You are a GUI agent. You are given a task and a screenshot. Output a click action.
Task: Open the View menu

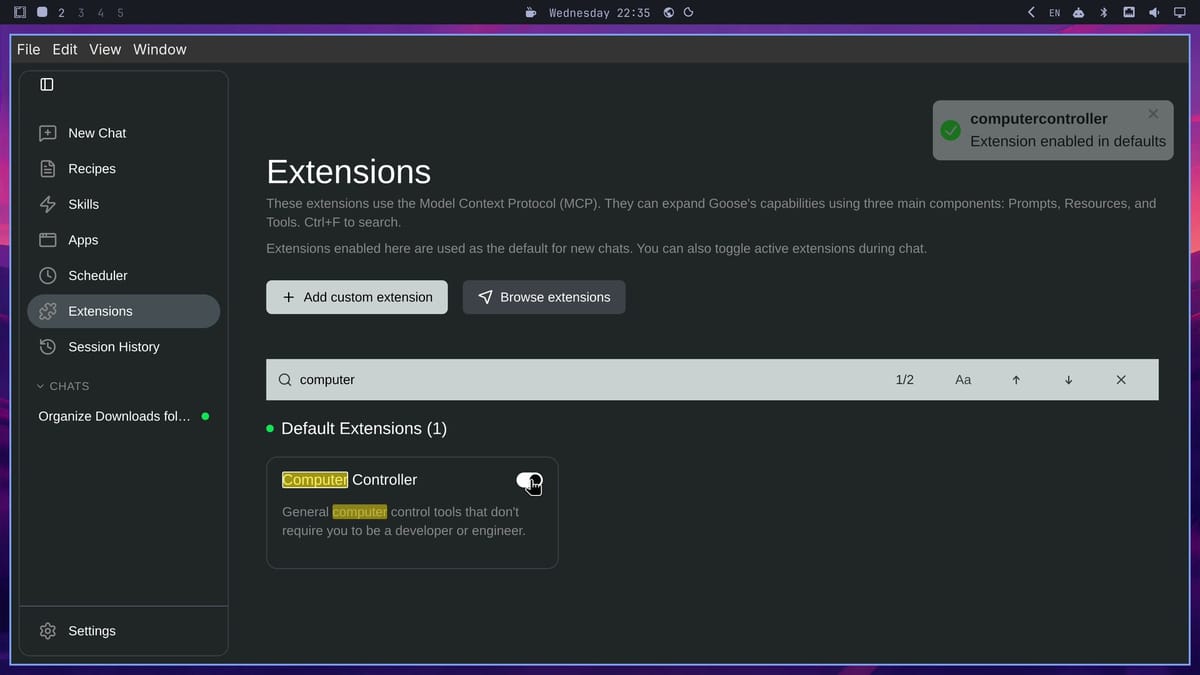[105, 49]
